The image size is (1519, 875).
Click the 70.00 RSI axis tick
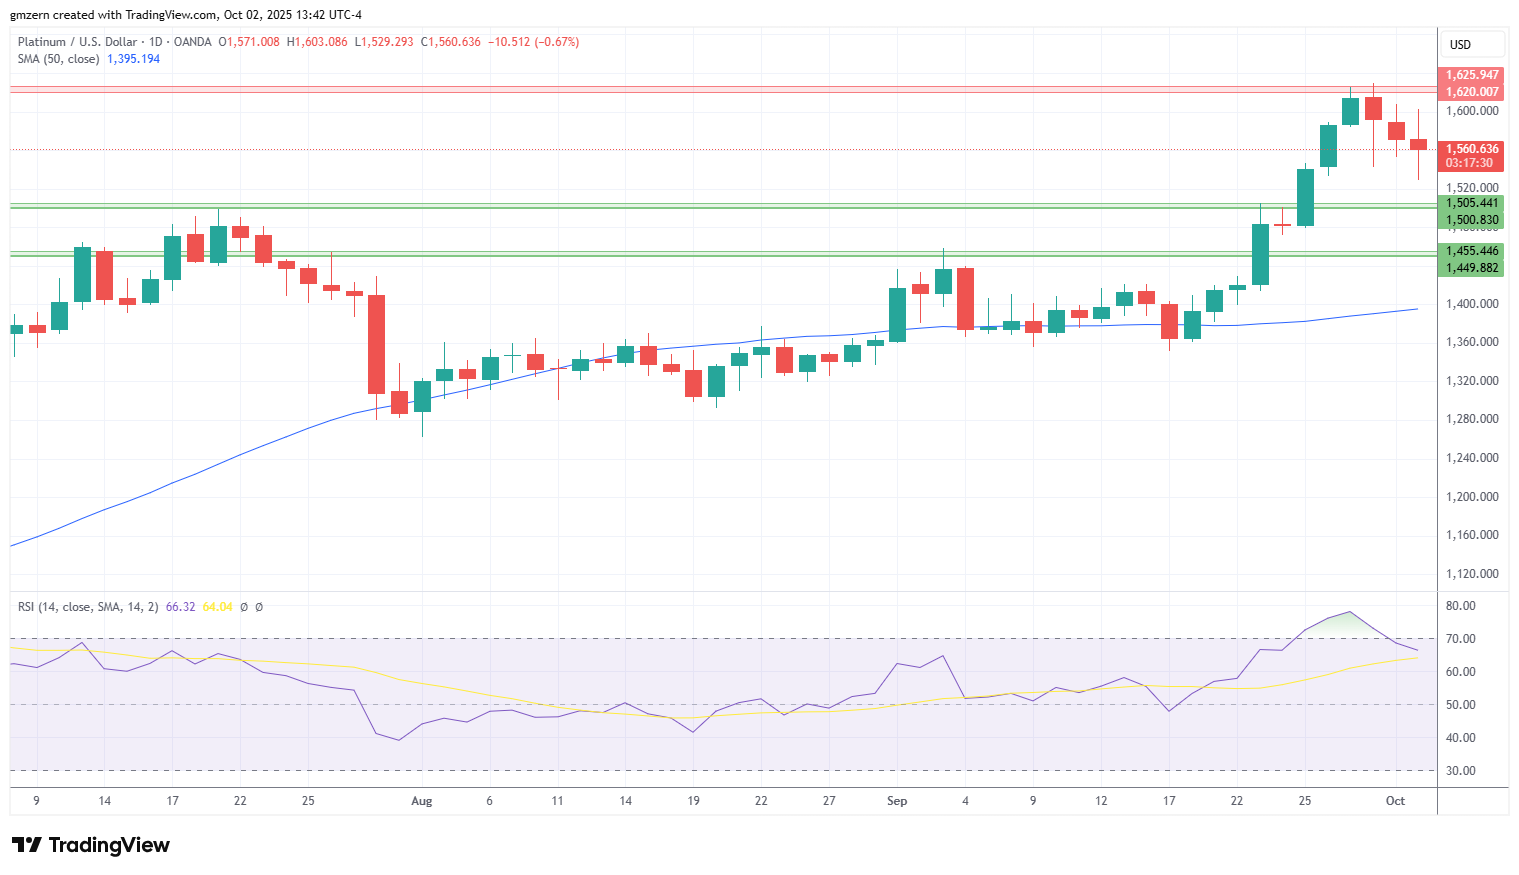[1461, 639]
